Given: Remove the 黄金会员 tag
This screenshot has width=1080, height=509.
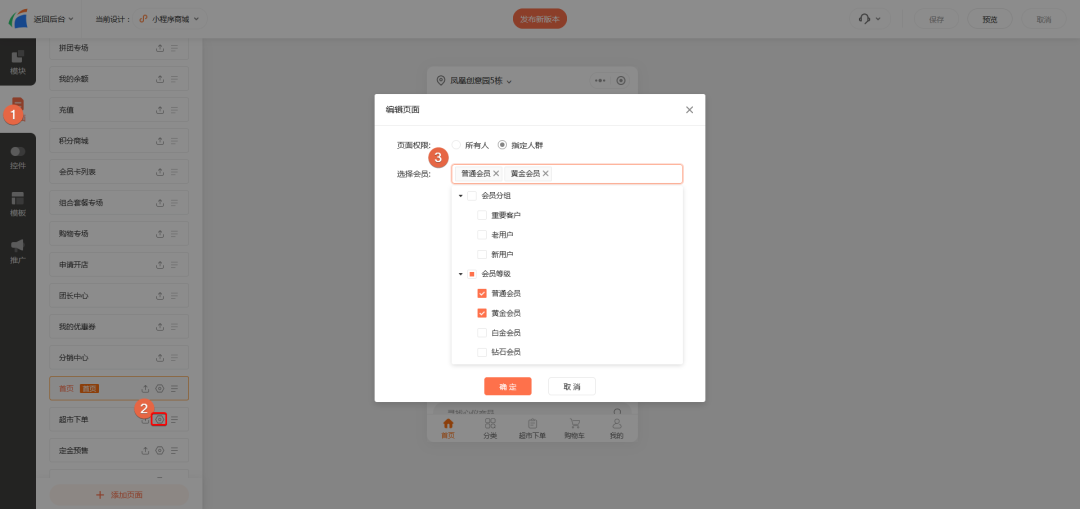Looking at the screenshot, I should pos(546,174).
